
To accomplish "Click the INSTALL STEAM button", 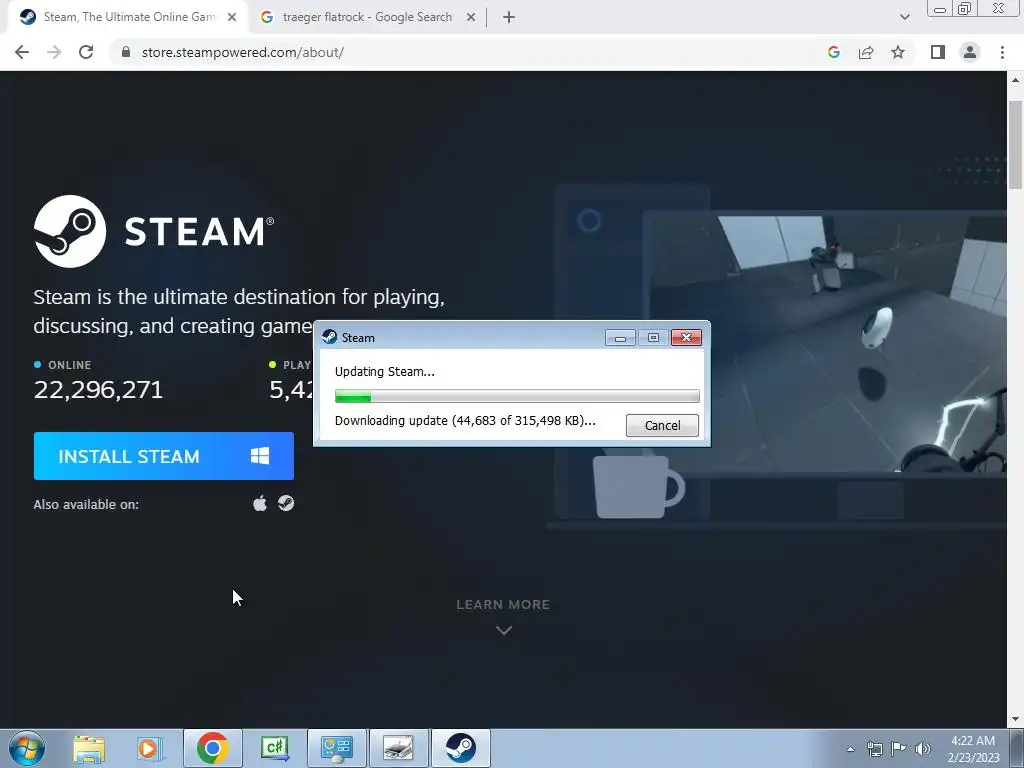I will point(164,456).
